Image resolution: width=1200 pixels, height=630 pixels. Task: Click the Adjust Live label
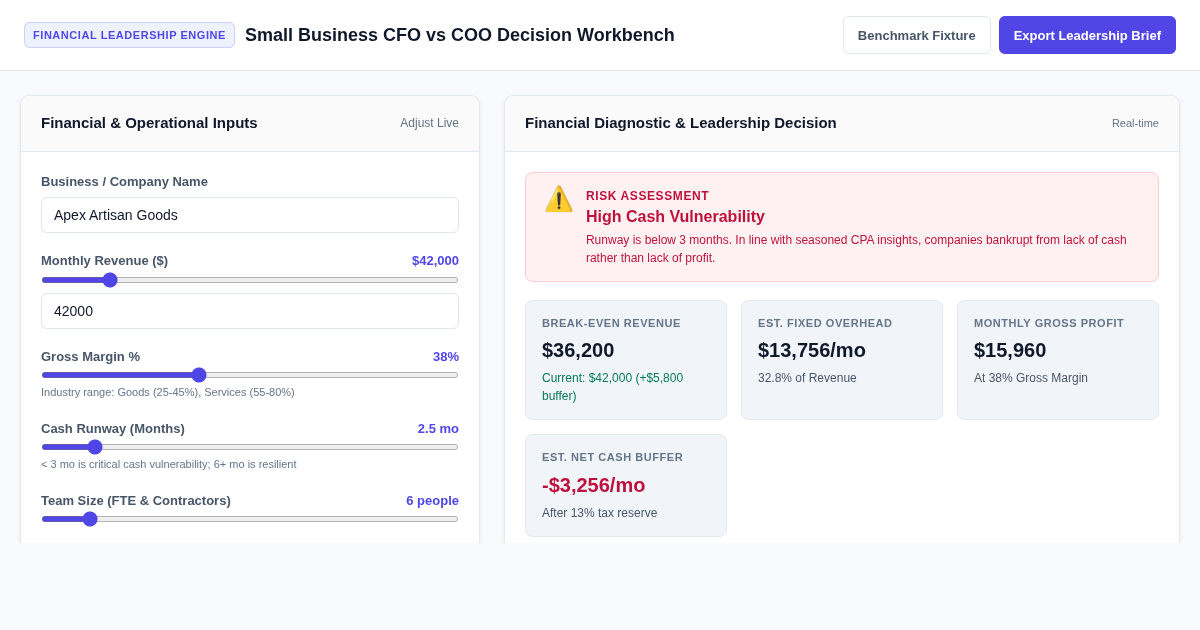click(x=429, y=123)
